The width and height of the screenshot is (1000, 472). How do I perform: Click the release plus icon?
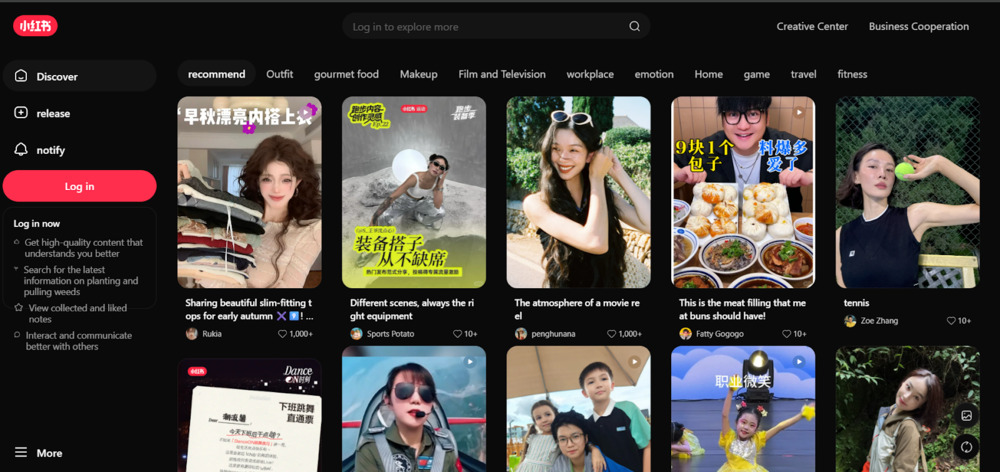[x=21, y=113]
